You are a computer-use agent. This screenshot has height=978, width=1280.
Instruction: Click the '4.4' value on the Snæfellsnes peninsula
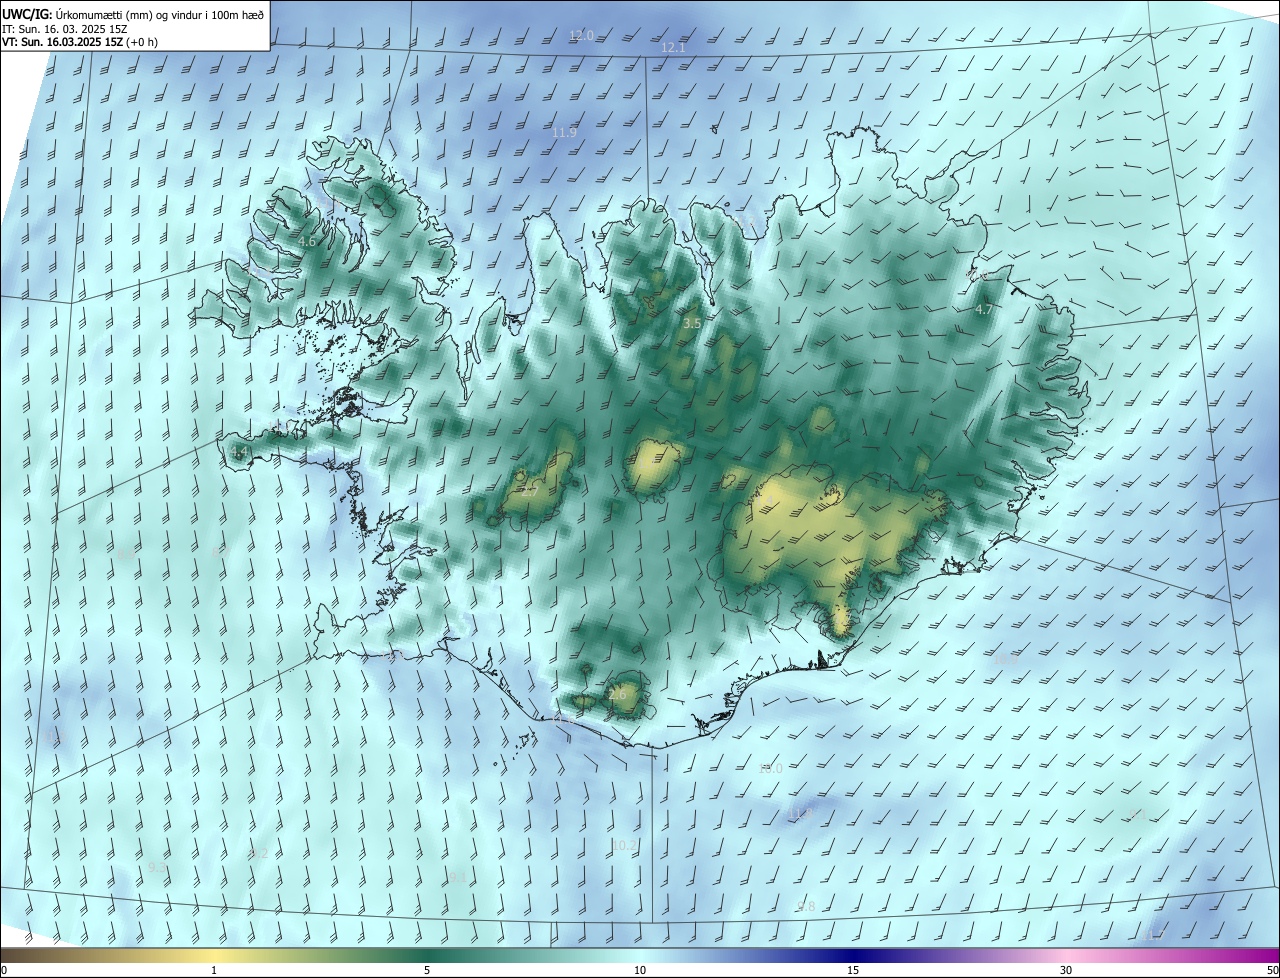[x=239, y=453]
